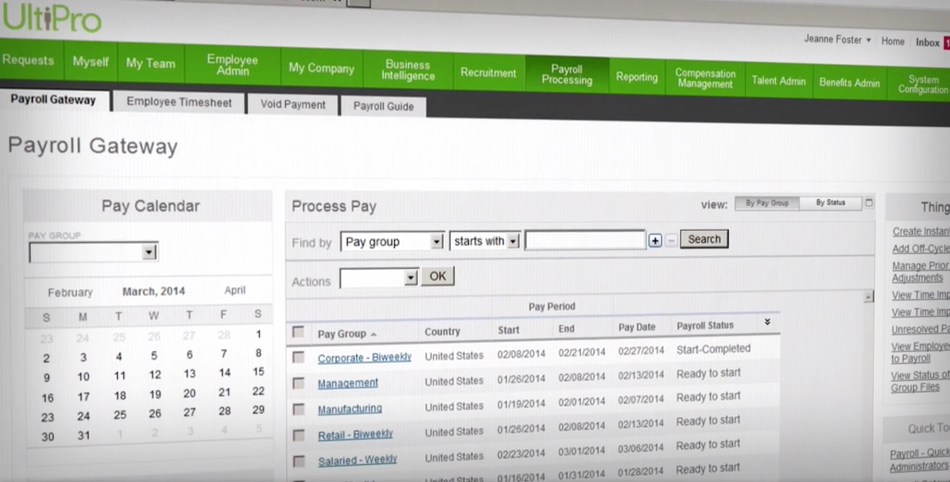Open the Inbox link
The height and width of the screenshot is (482, 950).
(x=928, y=42)
